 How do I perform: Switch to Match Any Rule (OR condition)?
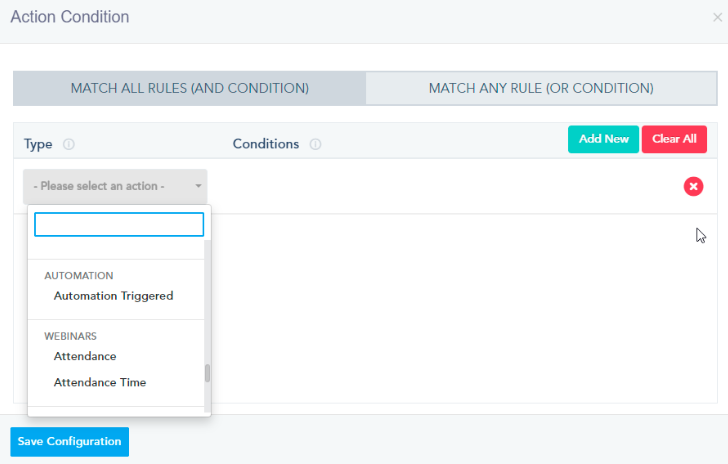click(541, 88)
